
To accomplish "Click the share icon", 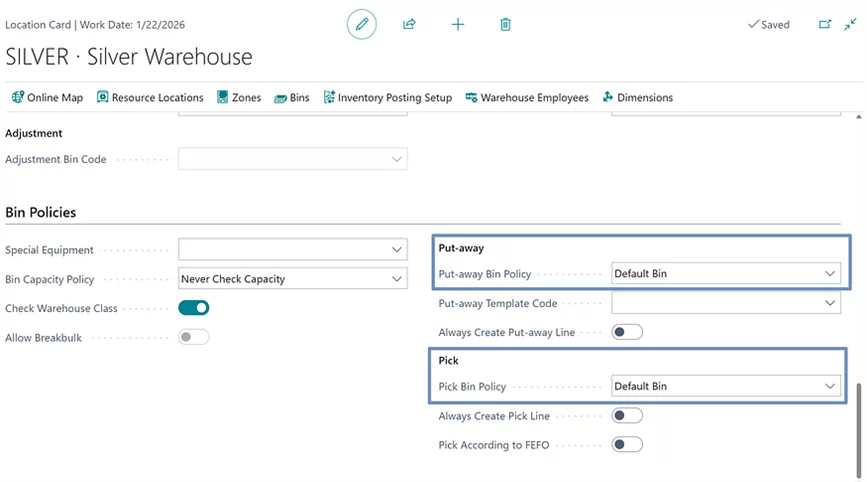I will pyautogui.click(x=409, y=24).
